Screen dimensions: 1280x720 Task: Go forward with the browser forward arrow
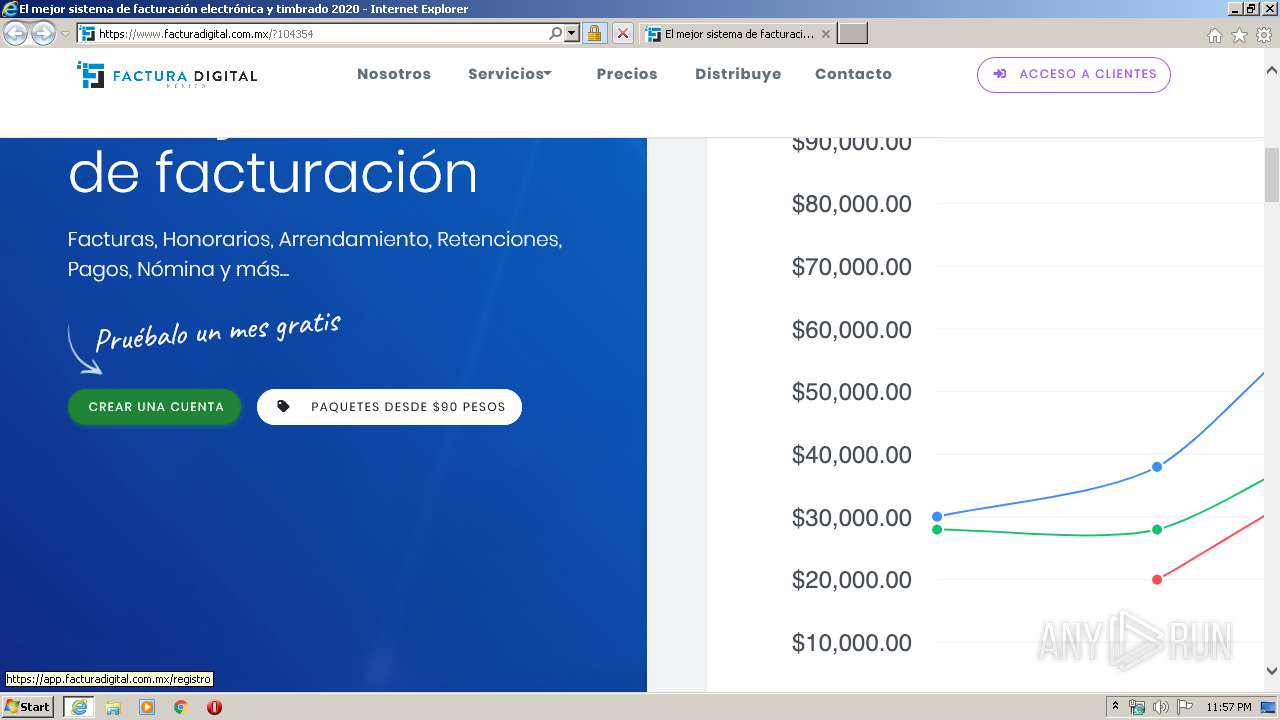click(43, 34)
